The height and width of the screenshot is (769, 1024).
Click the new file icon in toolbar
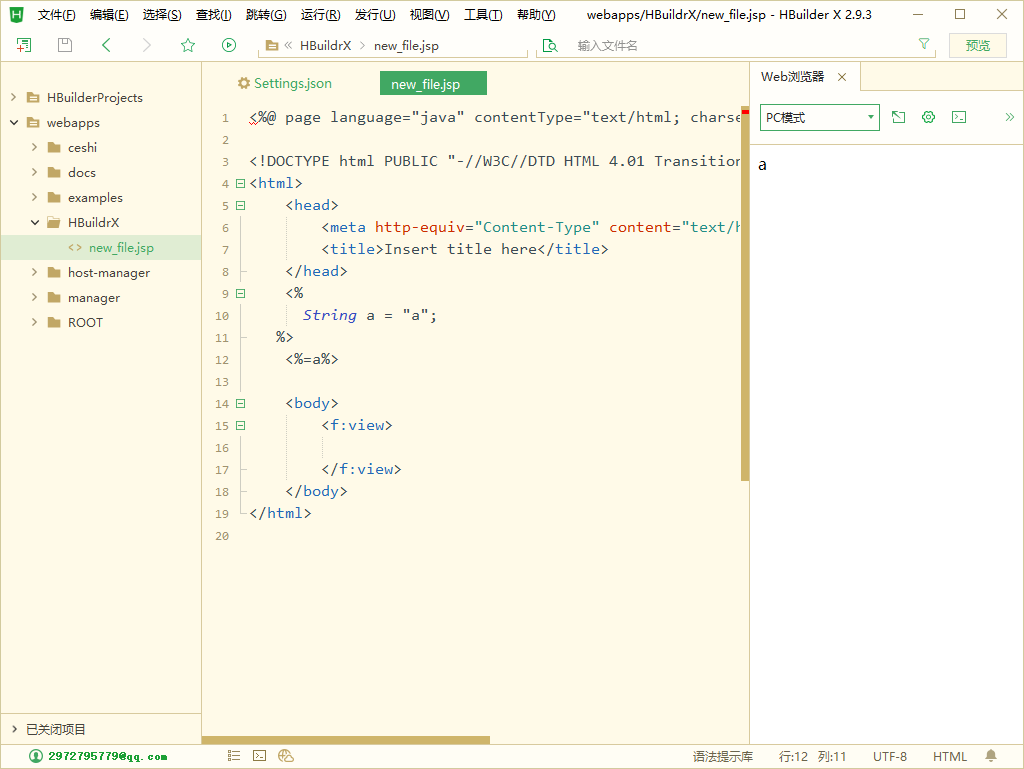(x=24, y=45)
